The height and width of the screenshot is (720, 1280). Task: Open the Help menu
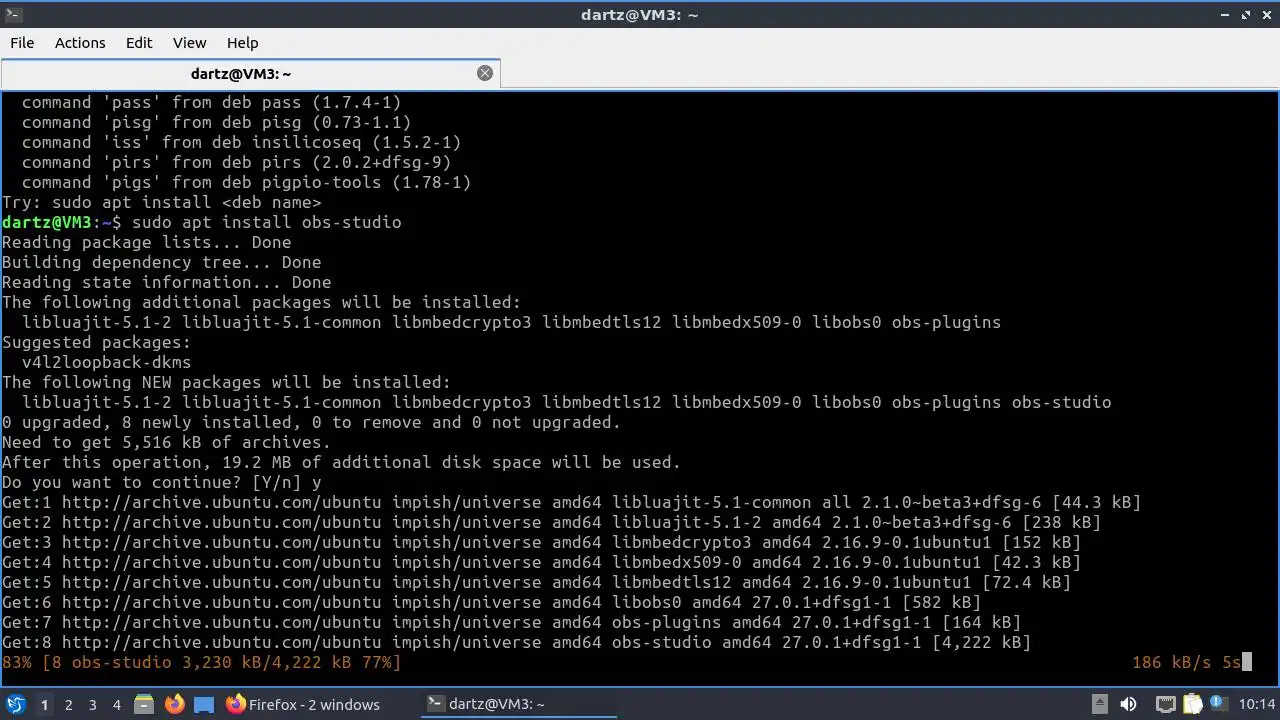242,43
